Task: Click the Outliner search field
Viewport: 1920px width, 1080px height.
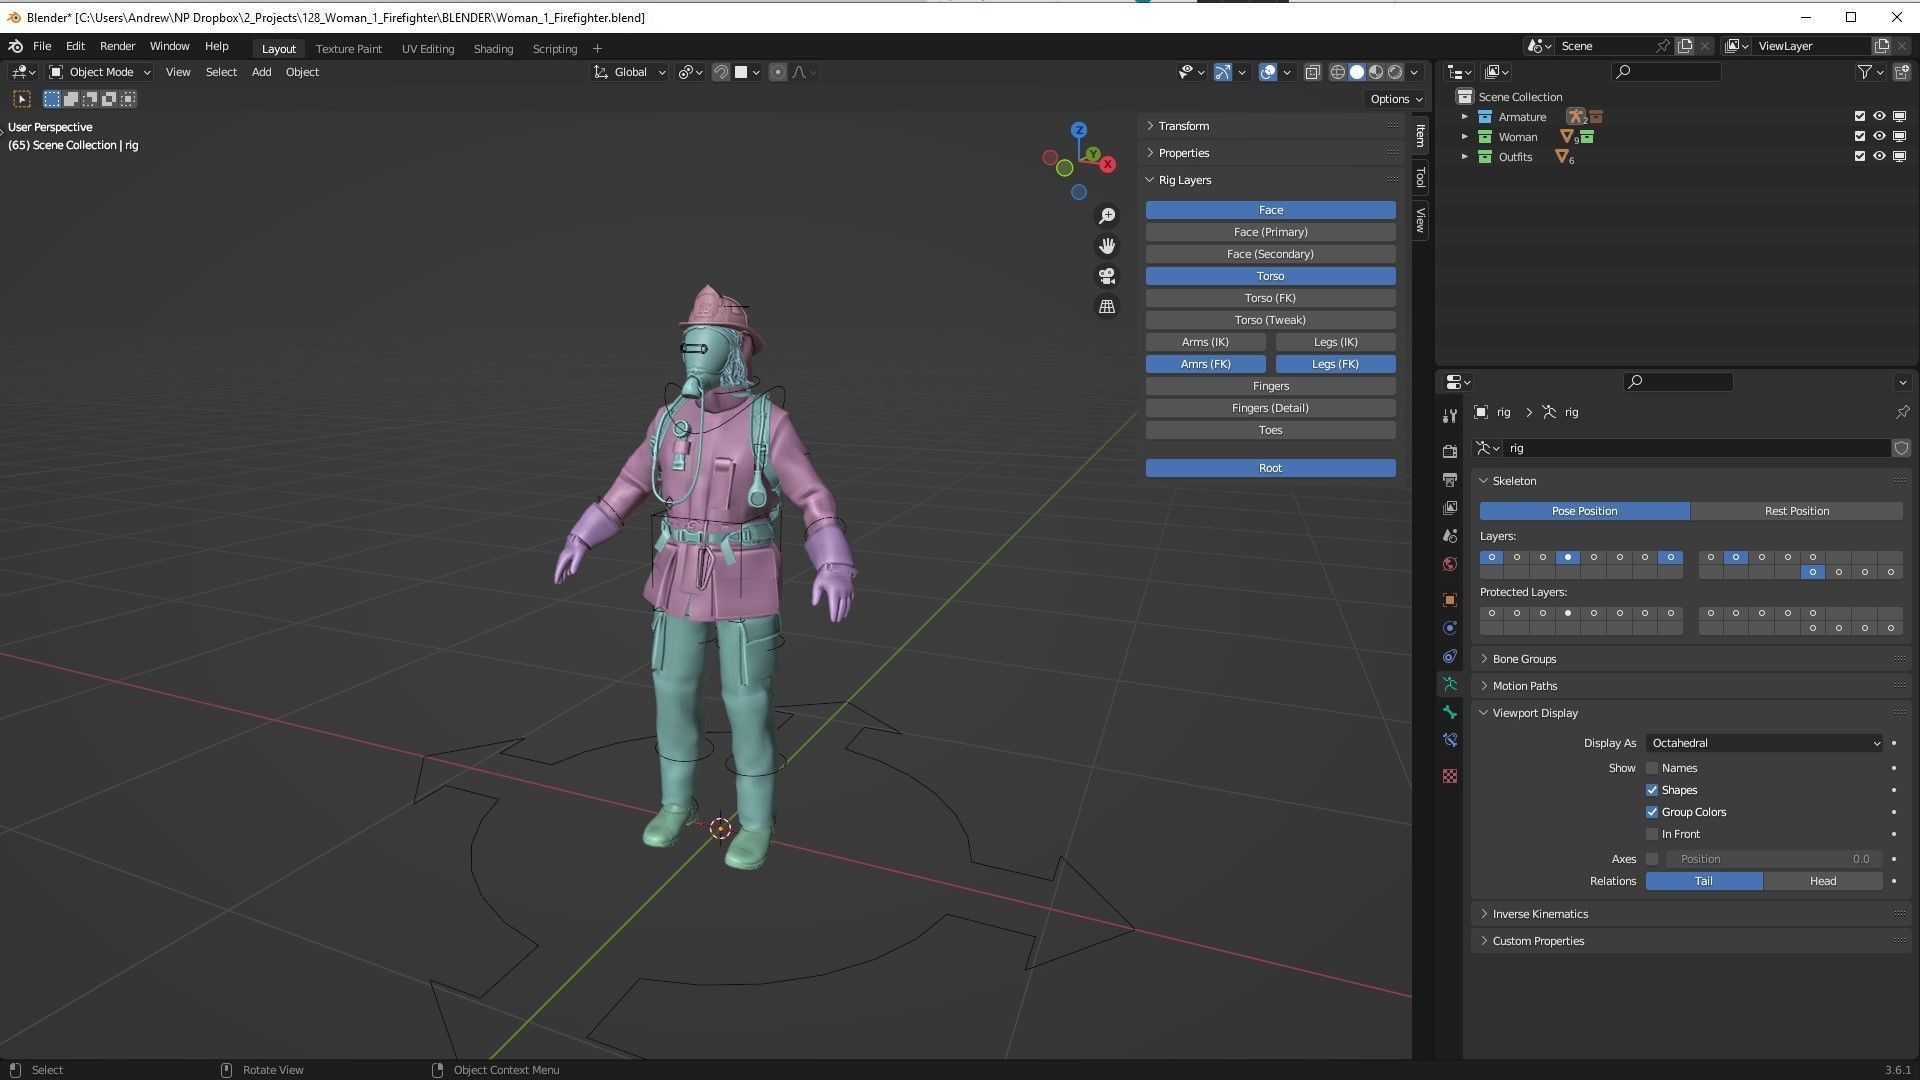Action: [x=1666, y=72]
